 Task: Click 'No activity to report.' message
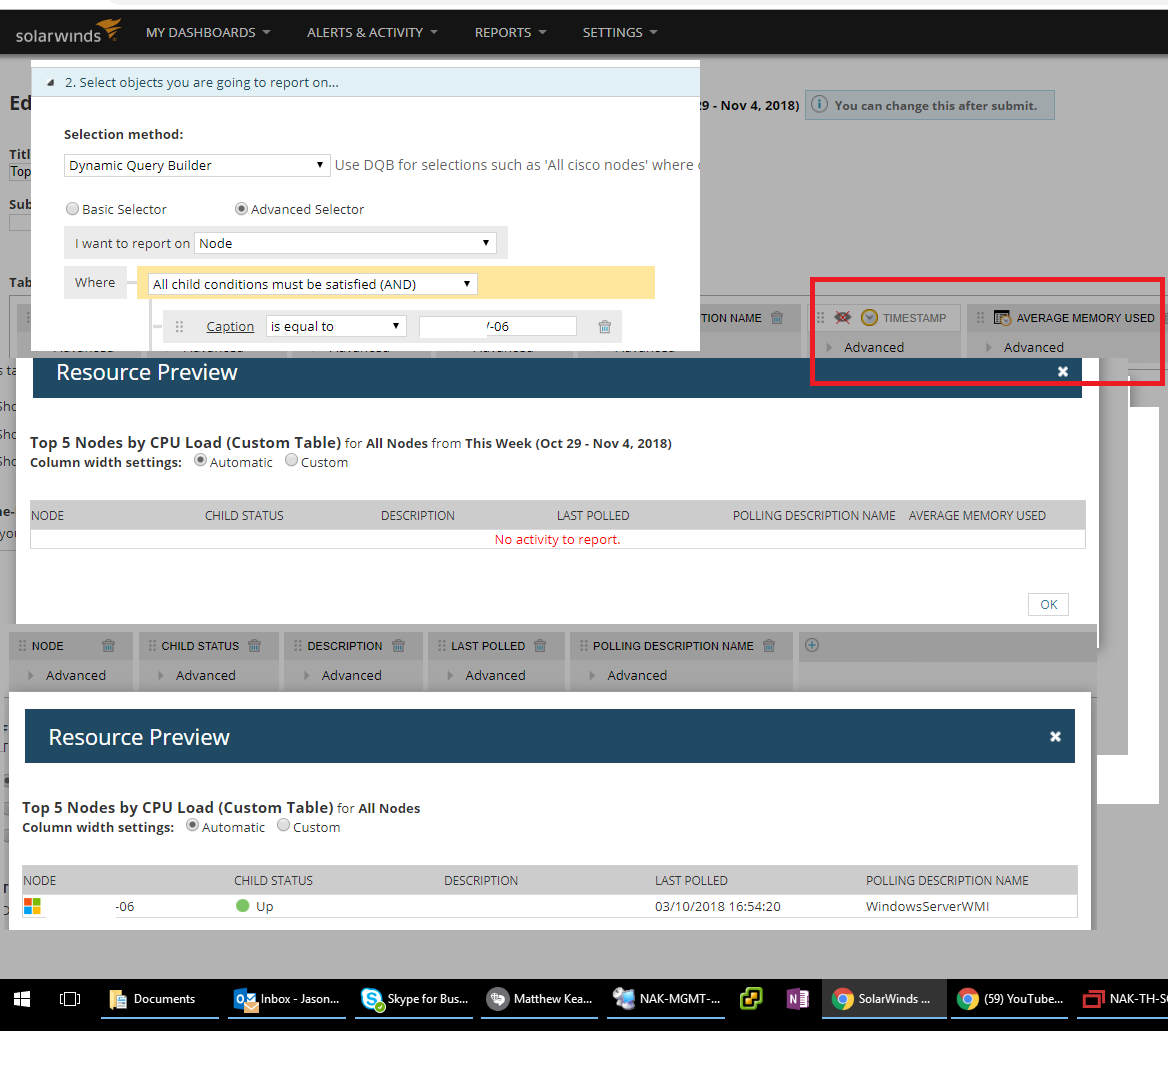557,539
